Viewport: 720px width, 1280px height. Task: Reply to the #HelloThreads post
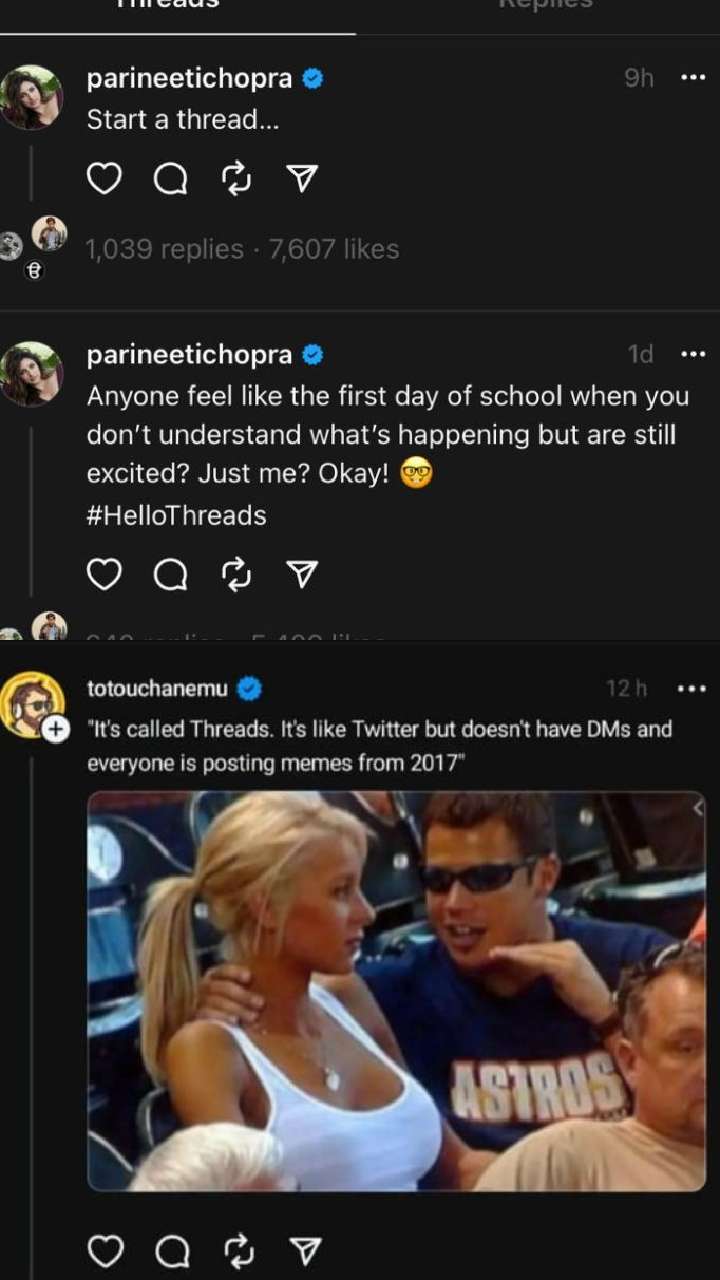170,574
